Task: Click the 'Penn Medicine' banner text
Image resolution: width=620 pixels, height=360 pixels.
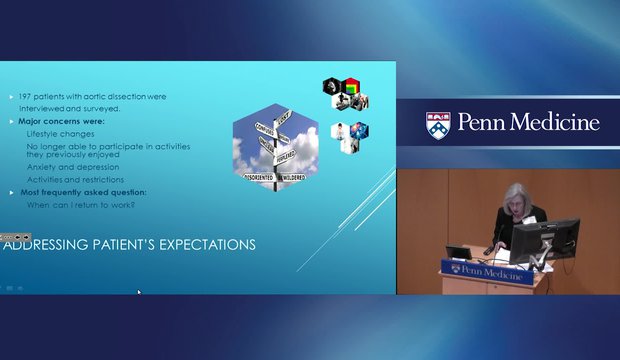Action: click(529, 122)
